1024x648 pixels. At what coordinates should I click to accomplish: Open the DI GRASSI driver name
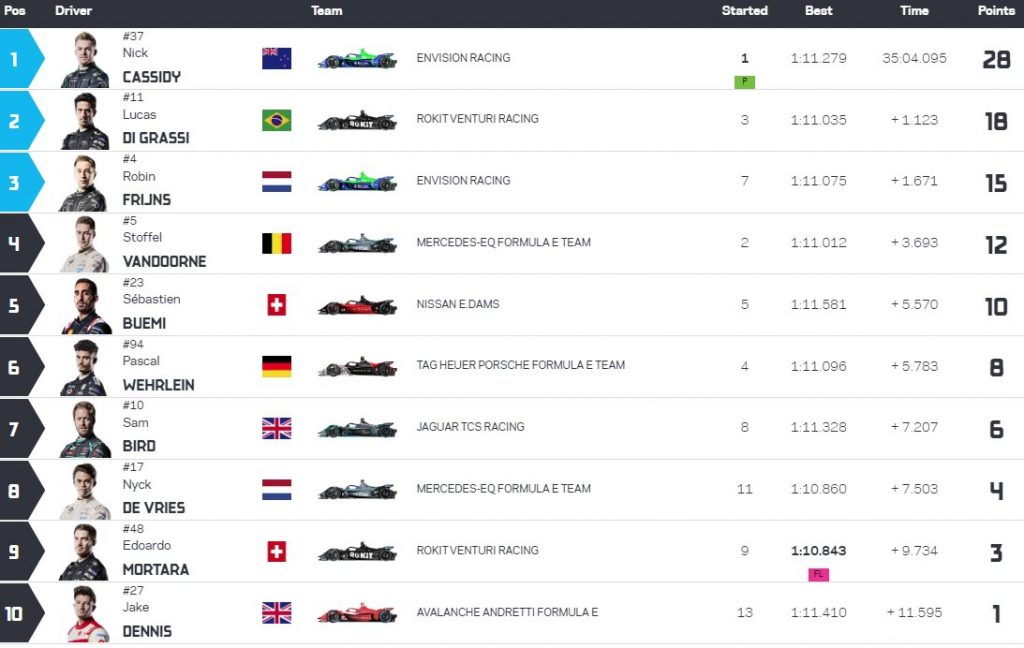(156, 138)
